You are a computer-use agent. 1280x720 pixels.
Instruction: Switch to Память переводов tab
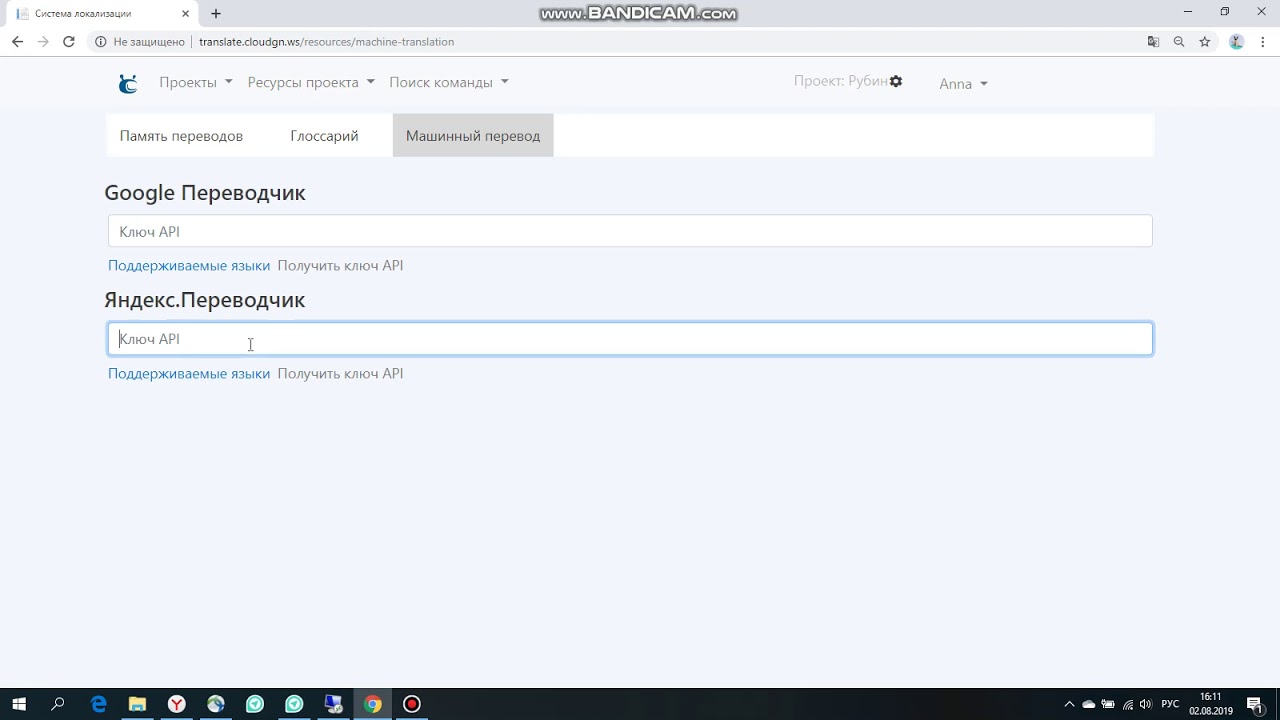[x=181, y=136]
